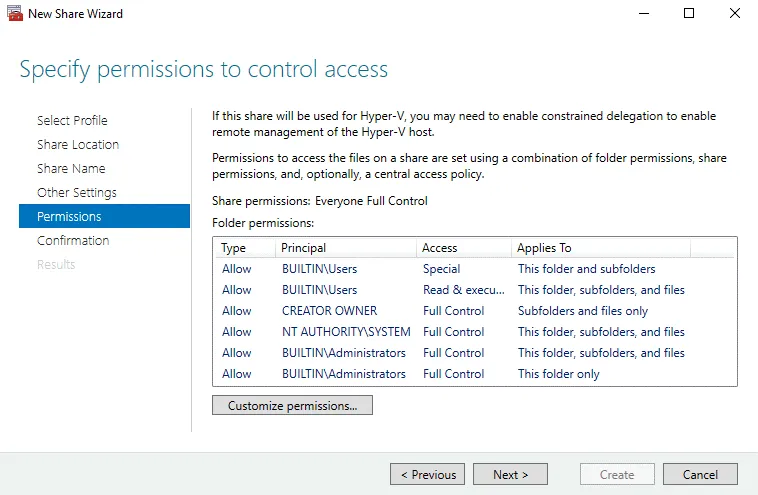Screen dimensions: 758x495
Task: Navigate to Other Settings step
Action: (x=77, y=192)
